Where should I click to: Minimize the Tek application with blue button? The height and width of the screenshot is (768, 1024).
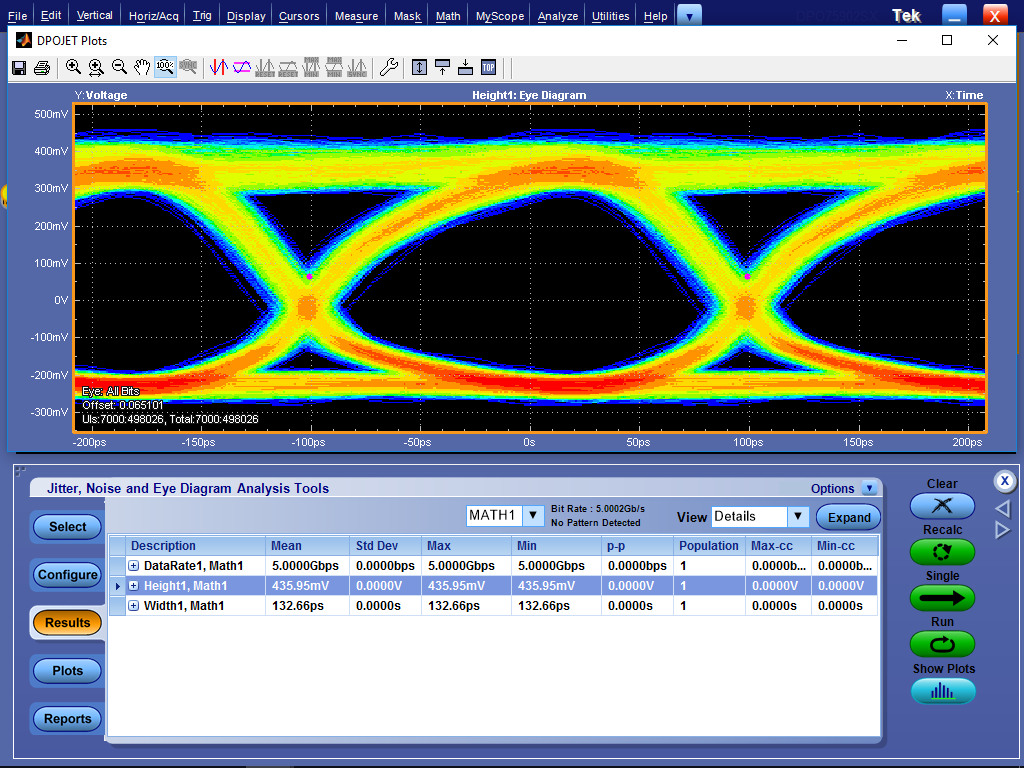(x=954, y=16)
